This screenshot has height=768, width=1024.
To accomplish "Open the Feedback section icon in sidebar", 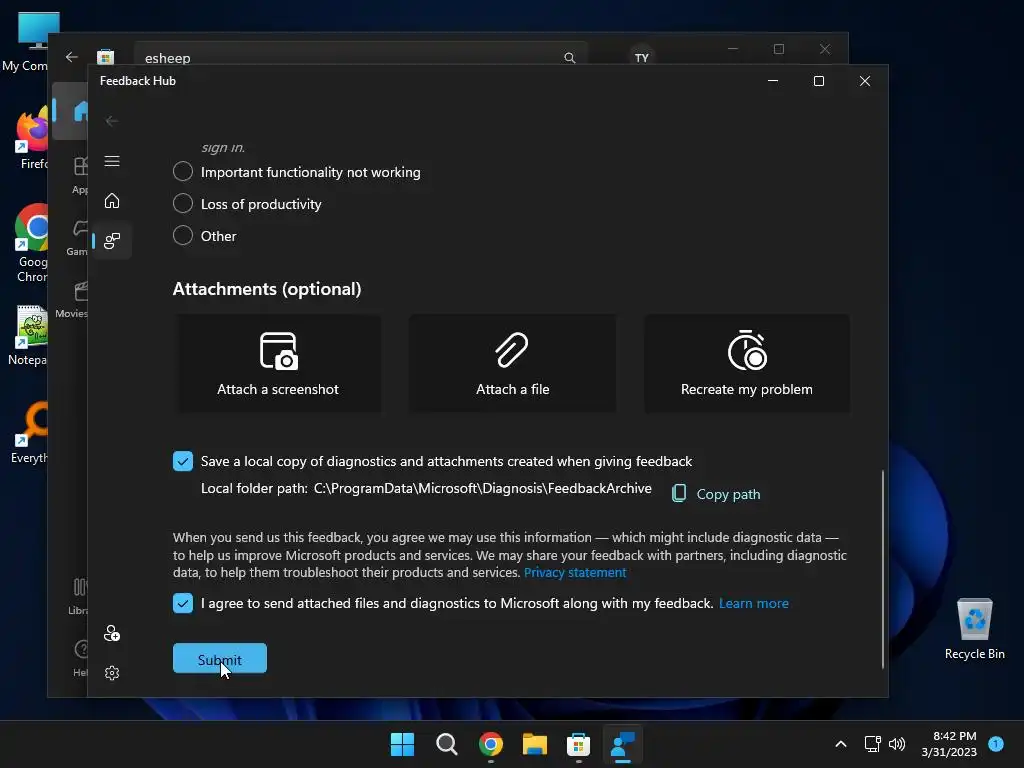I will (112, 241).
